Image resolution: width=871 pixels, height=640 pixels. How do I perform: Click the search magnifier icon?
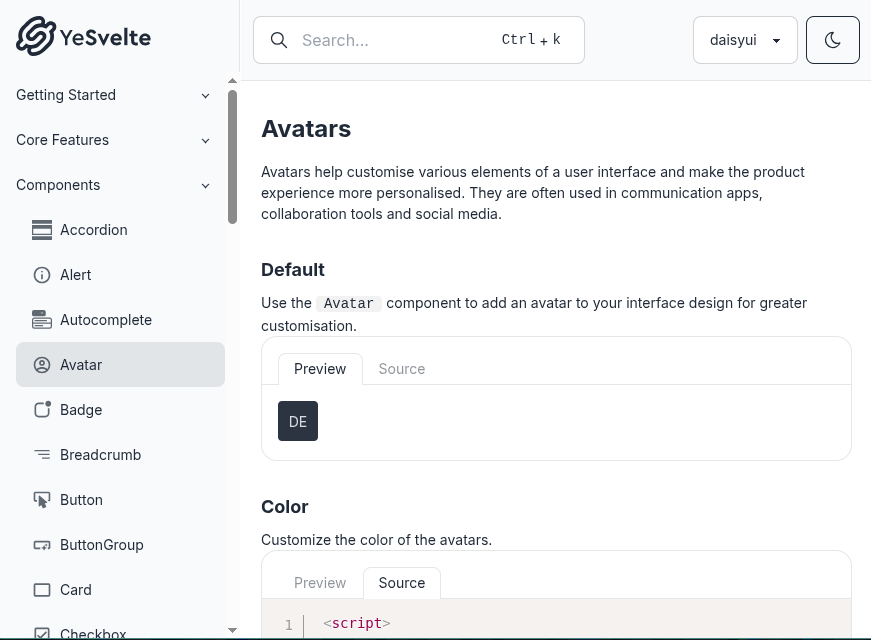click(279, 40)
